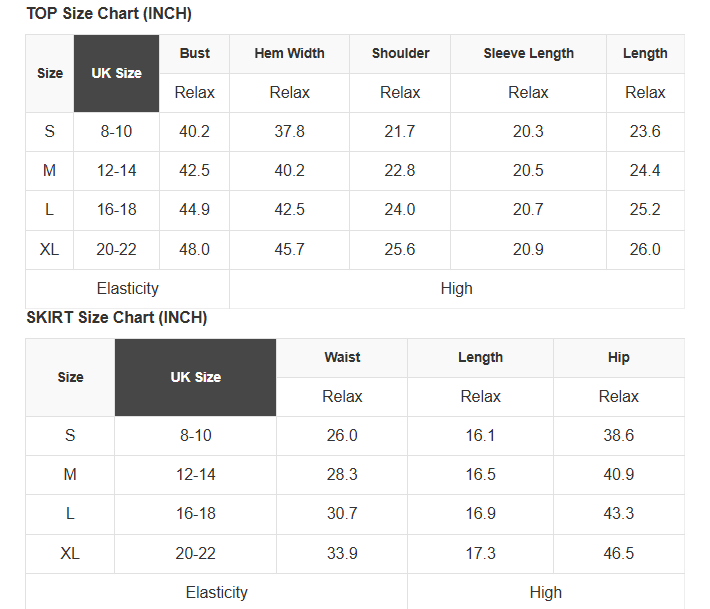Click the High elasticity value in skirt chart
The image size is (710, 609).
click(545, 592)
